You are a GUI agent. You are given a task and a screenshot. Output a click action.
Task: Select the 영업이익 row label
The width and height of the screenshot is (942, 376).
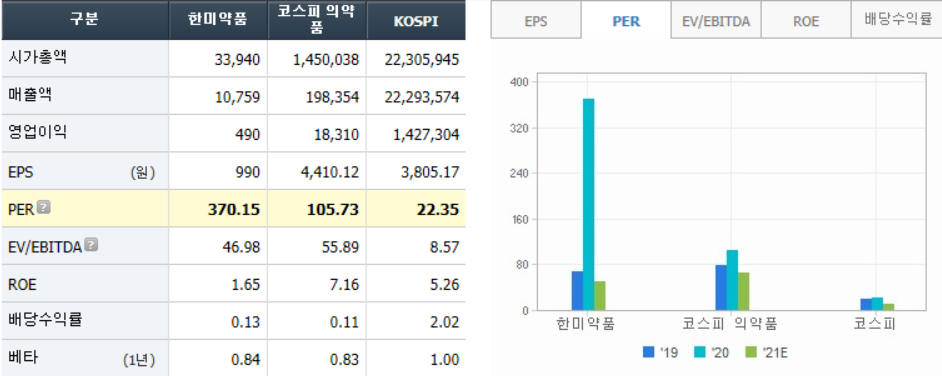click(38, 133)
